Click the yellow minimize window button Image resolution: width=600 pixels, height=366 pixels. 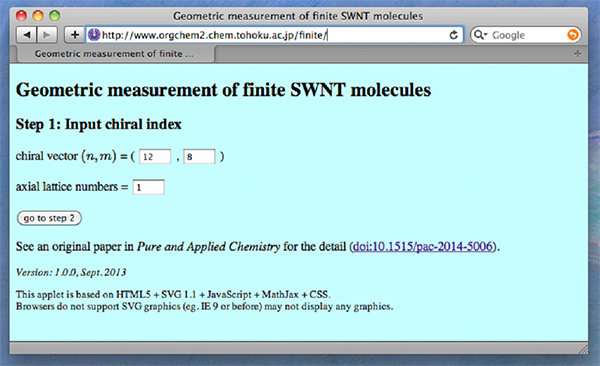(x=38, y=16)
